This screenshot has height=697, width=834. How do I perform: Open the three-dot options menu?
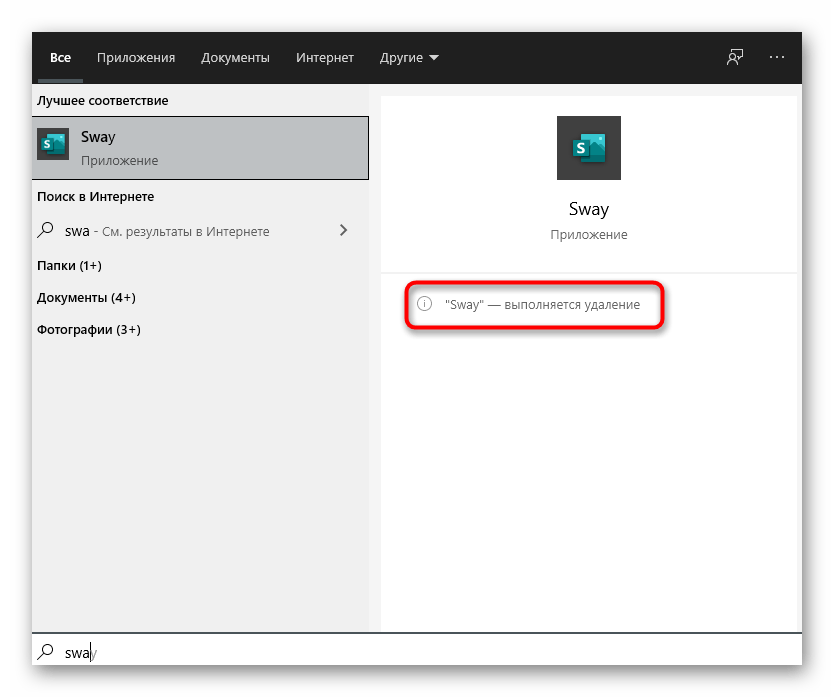pyautogui.click(x=777, y=58)
